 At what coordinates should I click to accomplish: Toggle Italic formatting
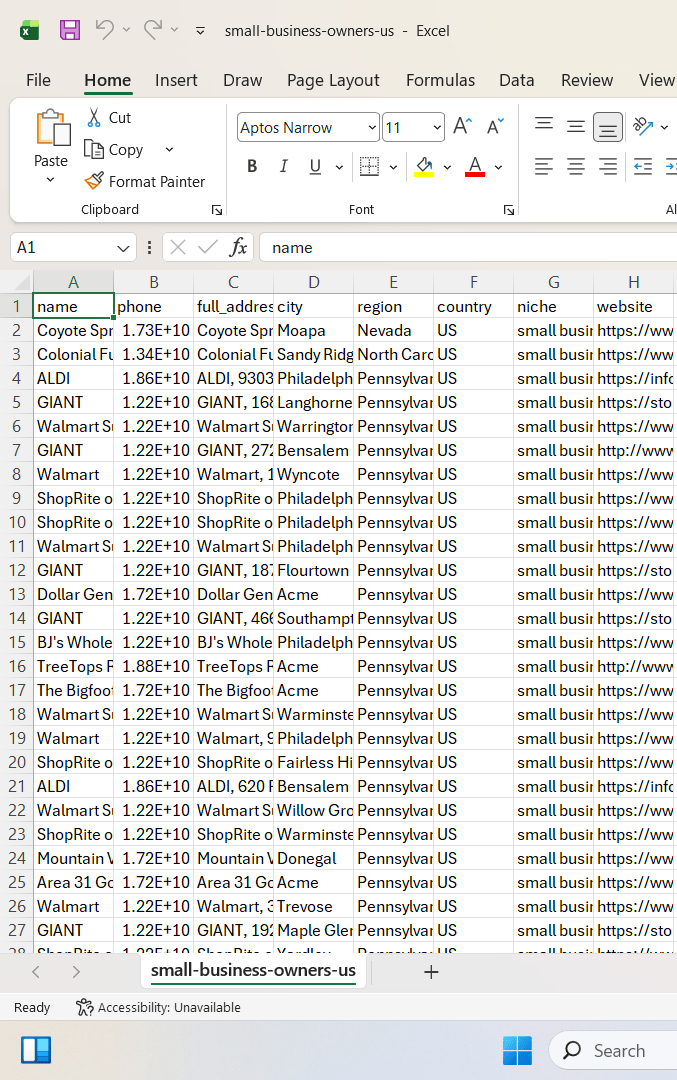click(284, 167)
